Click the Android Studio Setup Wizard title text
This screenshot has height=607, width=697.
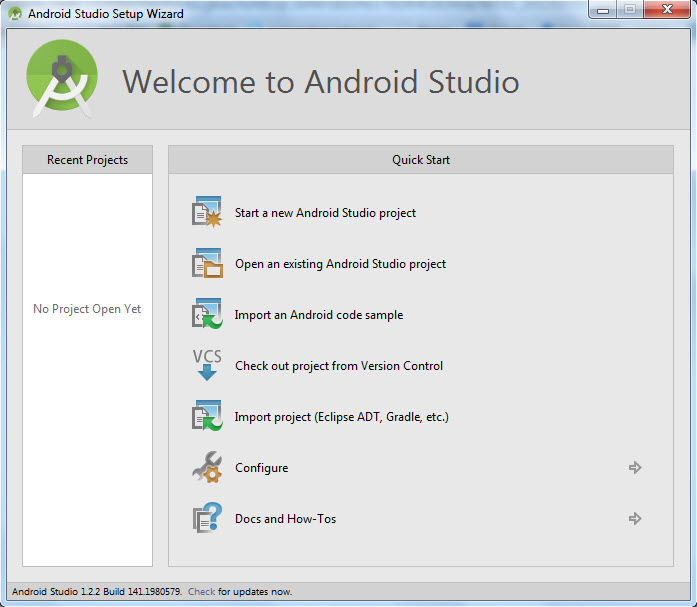tap(106, 14)
